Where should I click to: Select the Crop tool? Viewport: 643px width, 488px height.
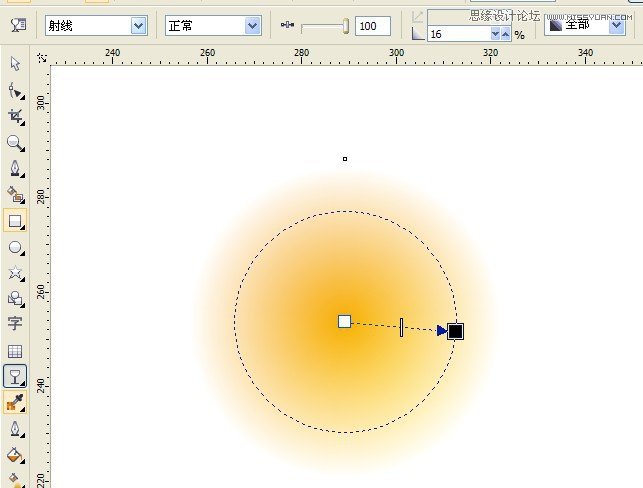click(15, 117)
